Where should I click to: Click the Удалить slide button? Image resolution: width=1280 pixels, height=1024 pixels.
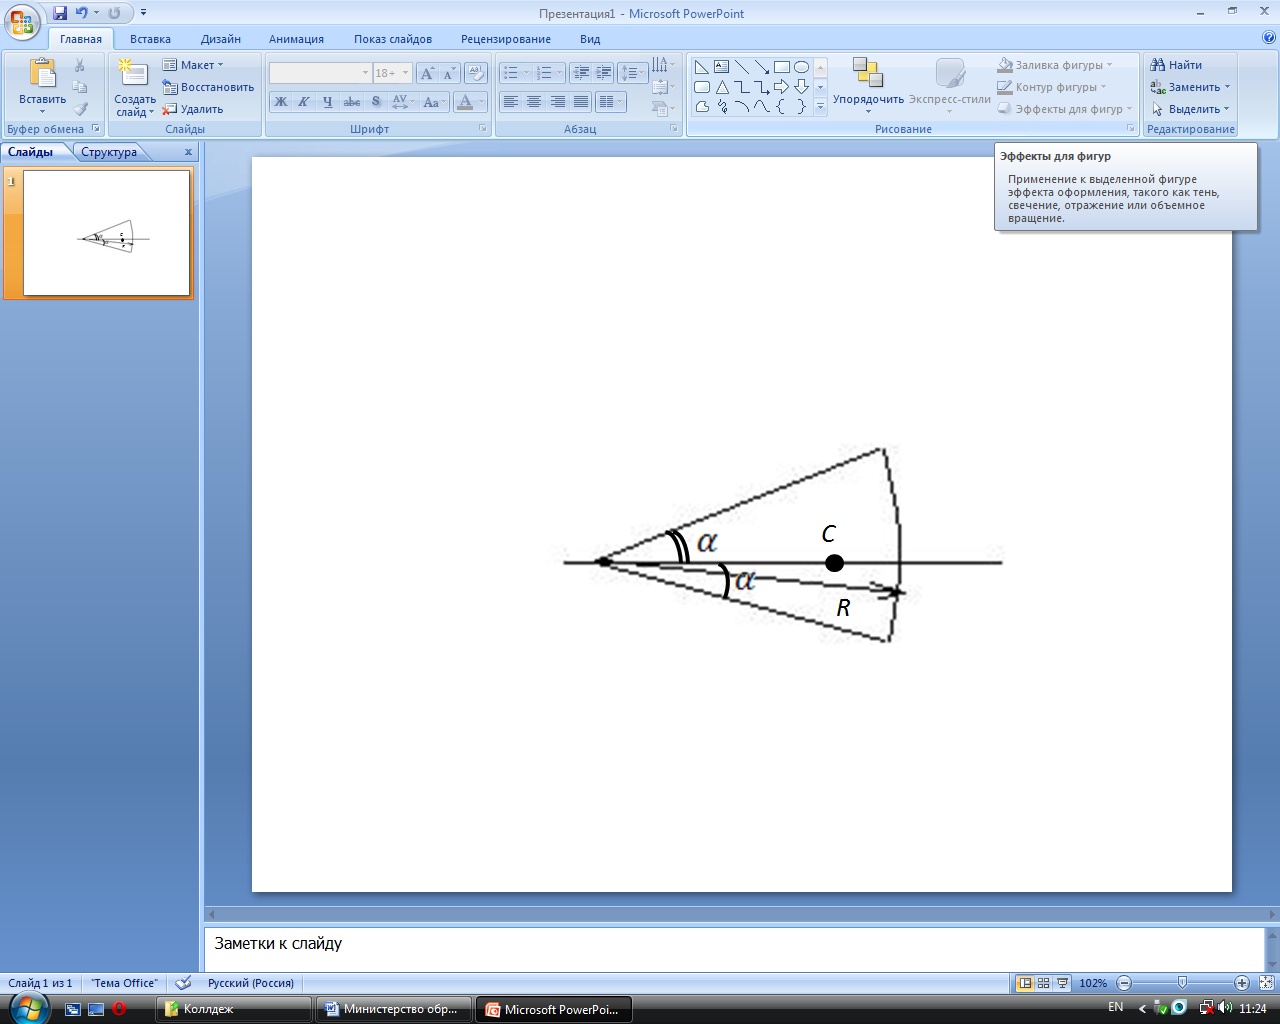click(x=193, y=109)
